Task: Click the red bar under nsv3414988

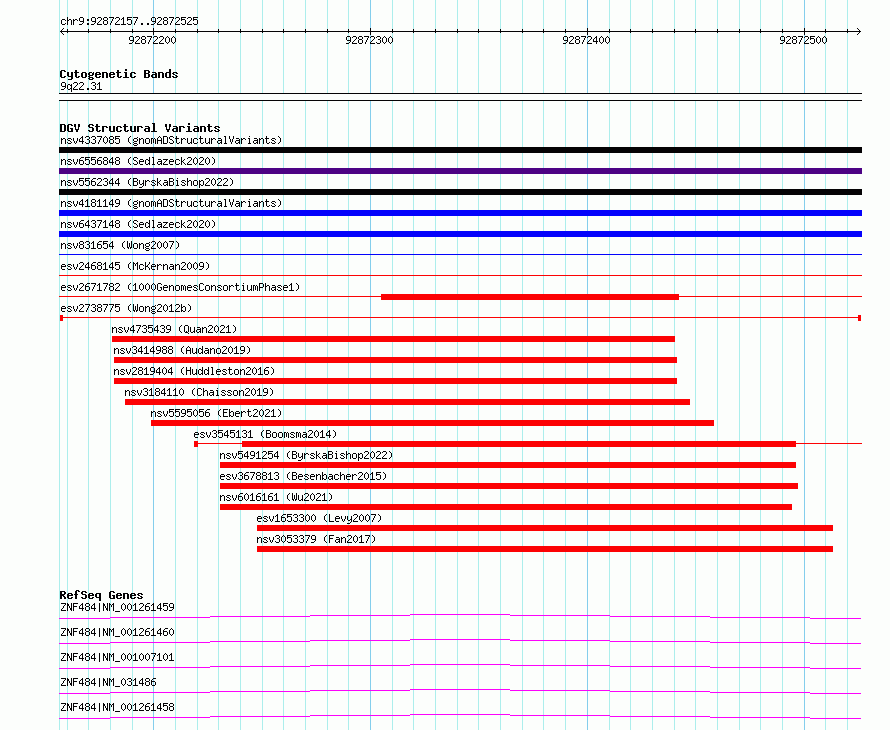Action: point(396,360)
